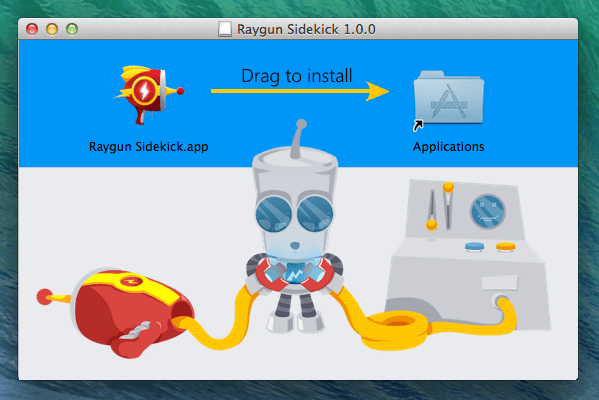Click the disk proxy icon in title bar
Screen dimensions: 599x400
225,29
